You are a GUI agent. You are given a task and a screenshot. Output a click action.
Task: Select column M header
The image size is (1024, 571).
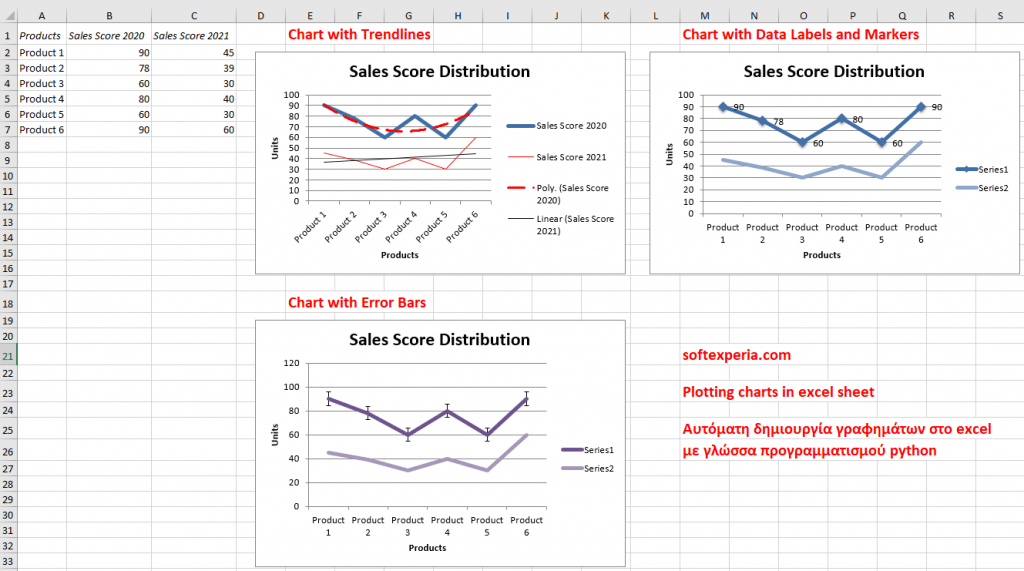tap(705, 16)
